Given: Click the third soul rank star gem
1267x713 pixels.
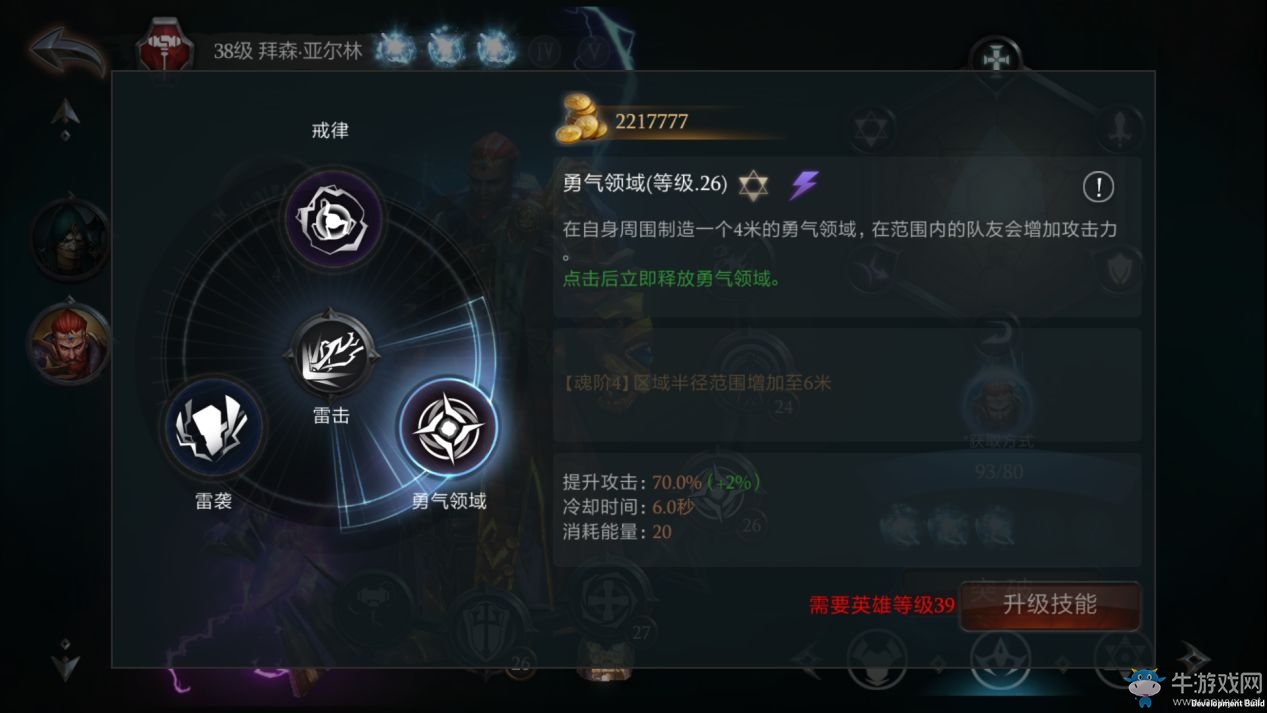Looking at the screenshot, I should pos(496,49).
